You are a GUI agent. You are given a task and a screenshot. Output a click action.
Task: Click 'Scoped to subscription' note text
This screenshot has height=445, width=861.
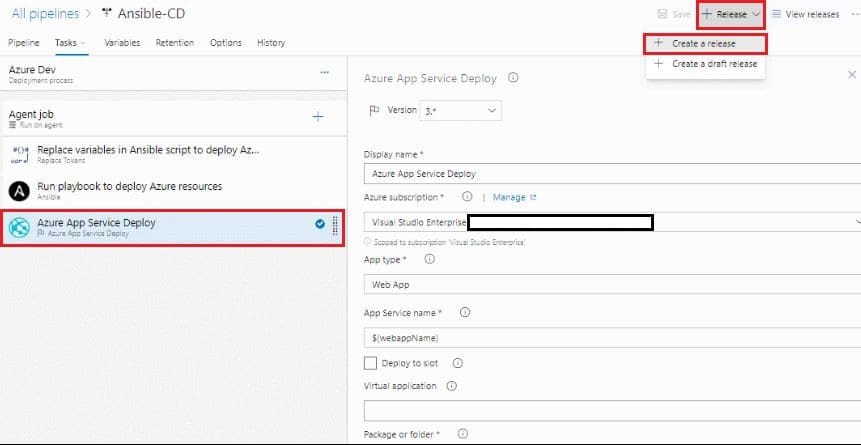[x=449, y=242]
